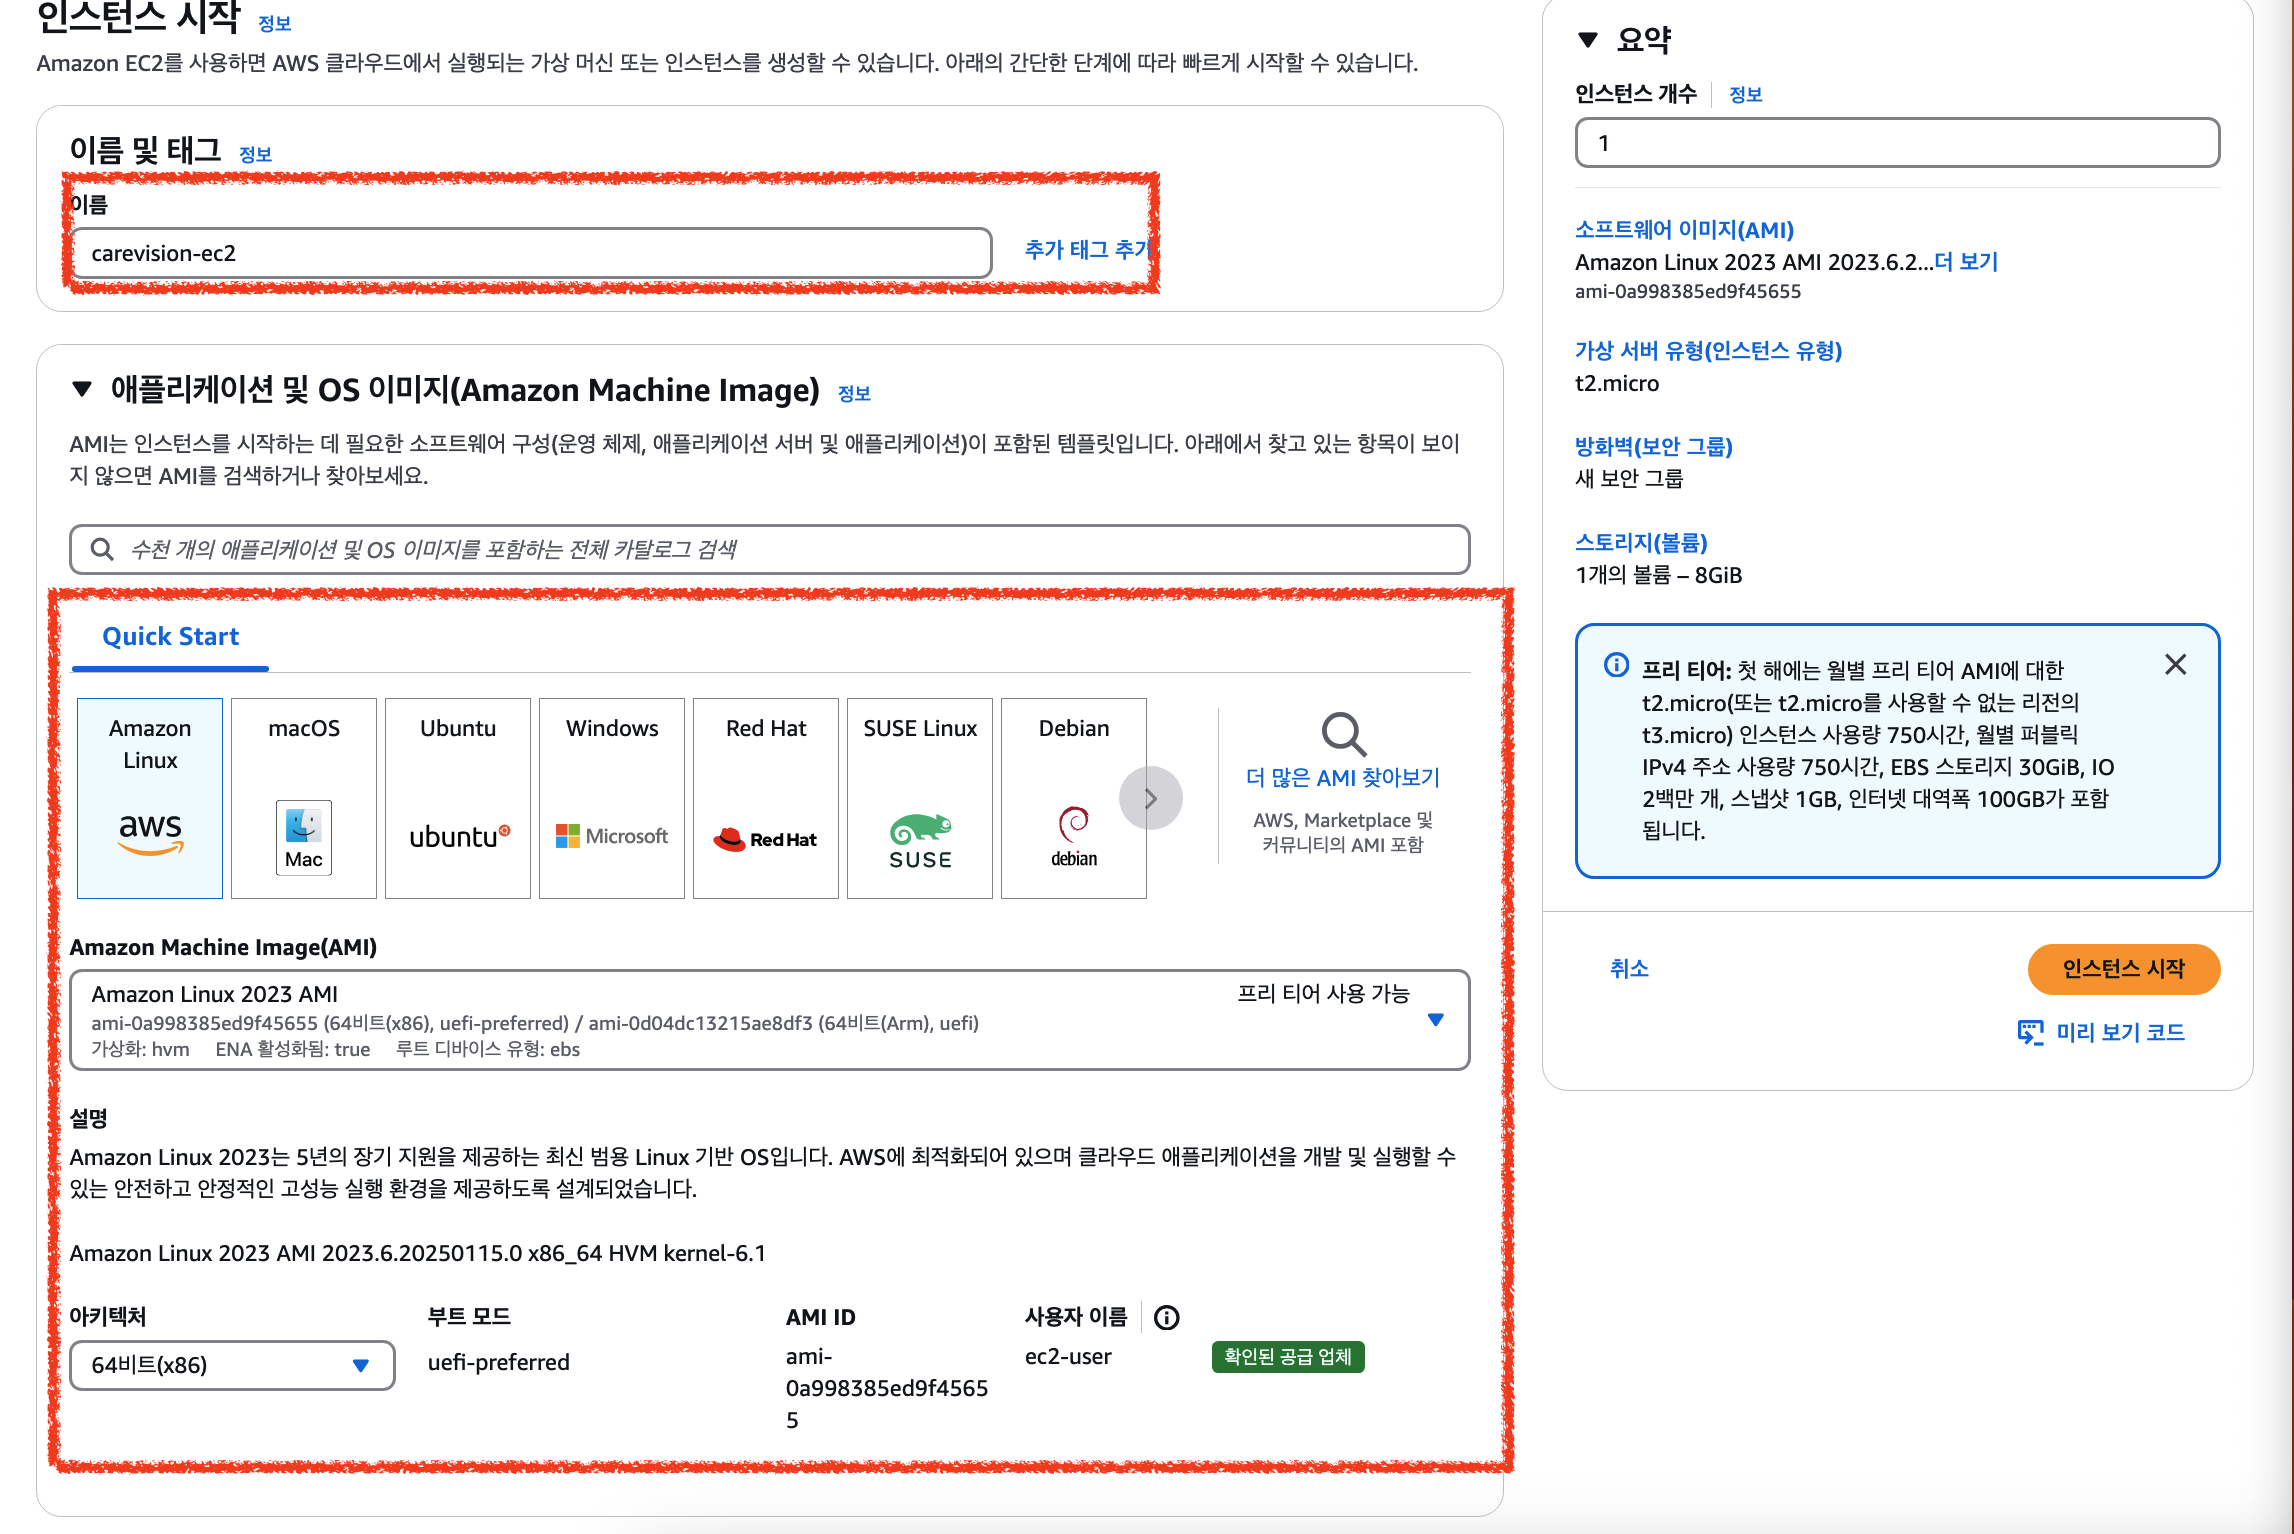Click the instance name input field
Viewport: 2294px width, 1534px height.
(x=530, y=254)
